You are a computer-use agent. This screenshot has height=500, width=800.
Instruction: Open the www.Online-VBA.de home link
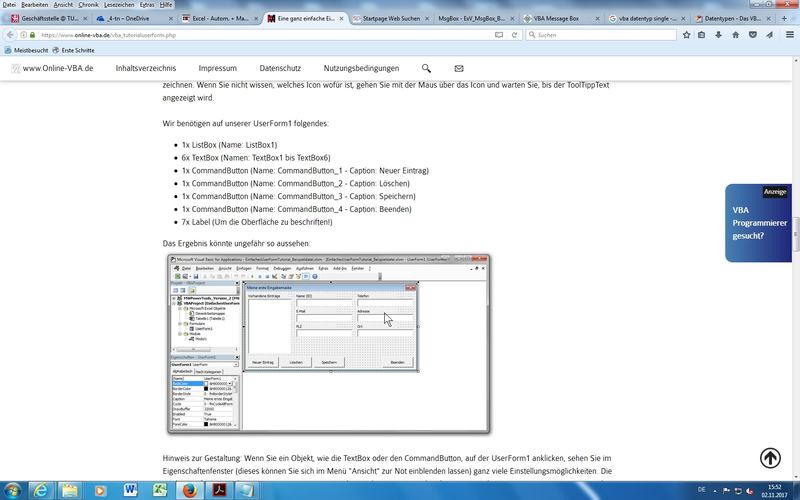point(53,68)
